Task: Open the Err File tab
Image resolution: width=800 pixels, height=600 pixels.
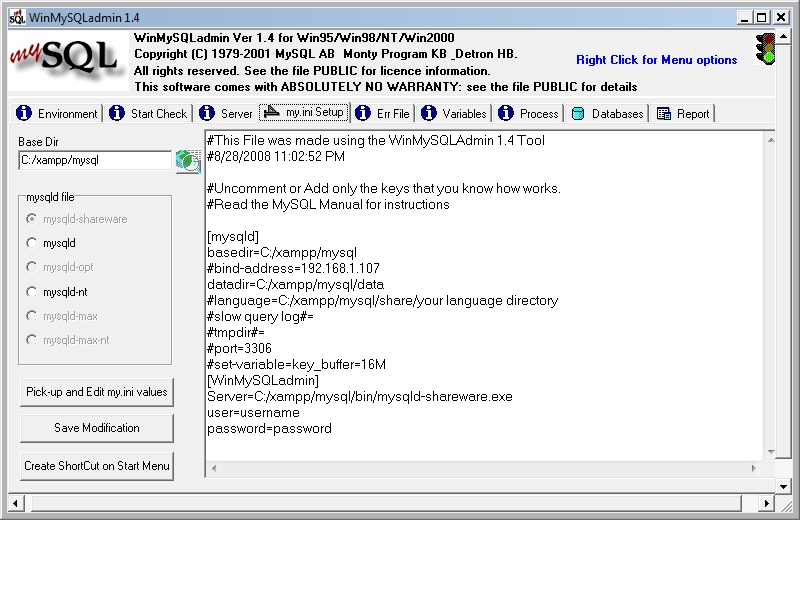Action: point(383,113)
